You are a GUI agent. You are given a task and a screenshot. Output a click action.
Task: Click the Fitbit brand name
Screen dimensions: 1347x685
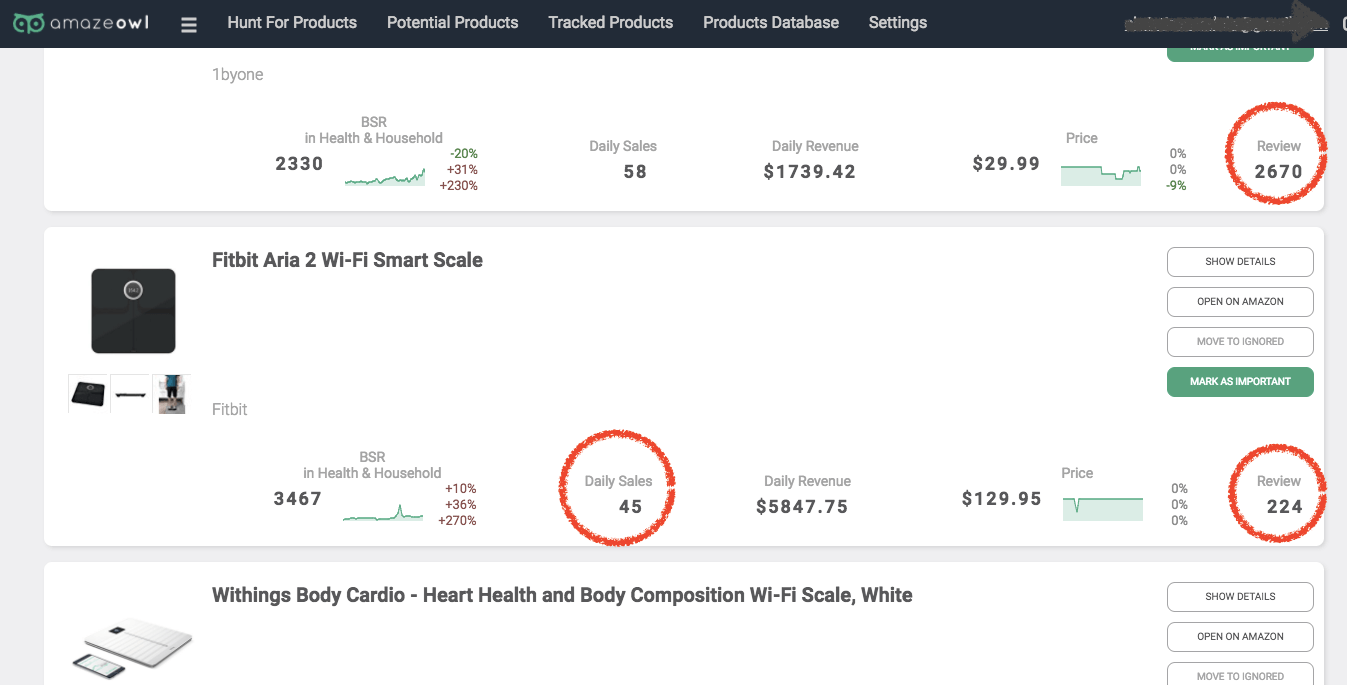[x=230, y=410]
